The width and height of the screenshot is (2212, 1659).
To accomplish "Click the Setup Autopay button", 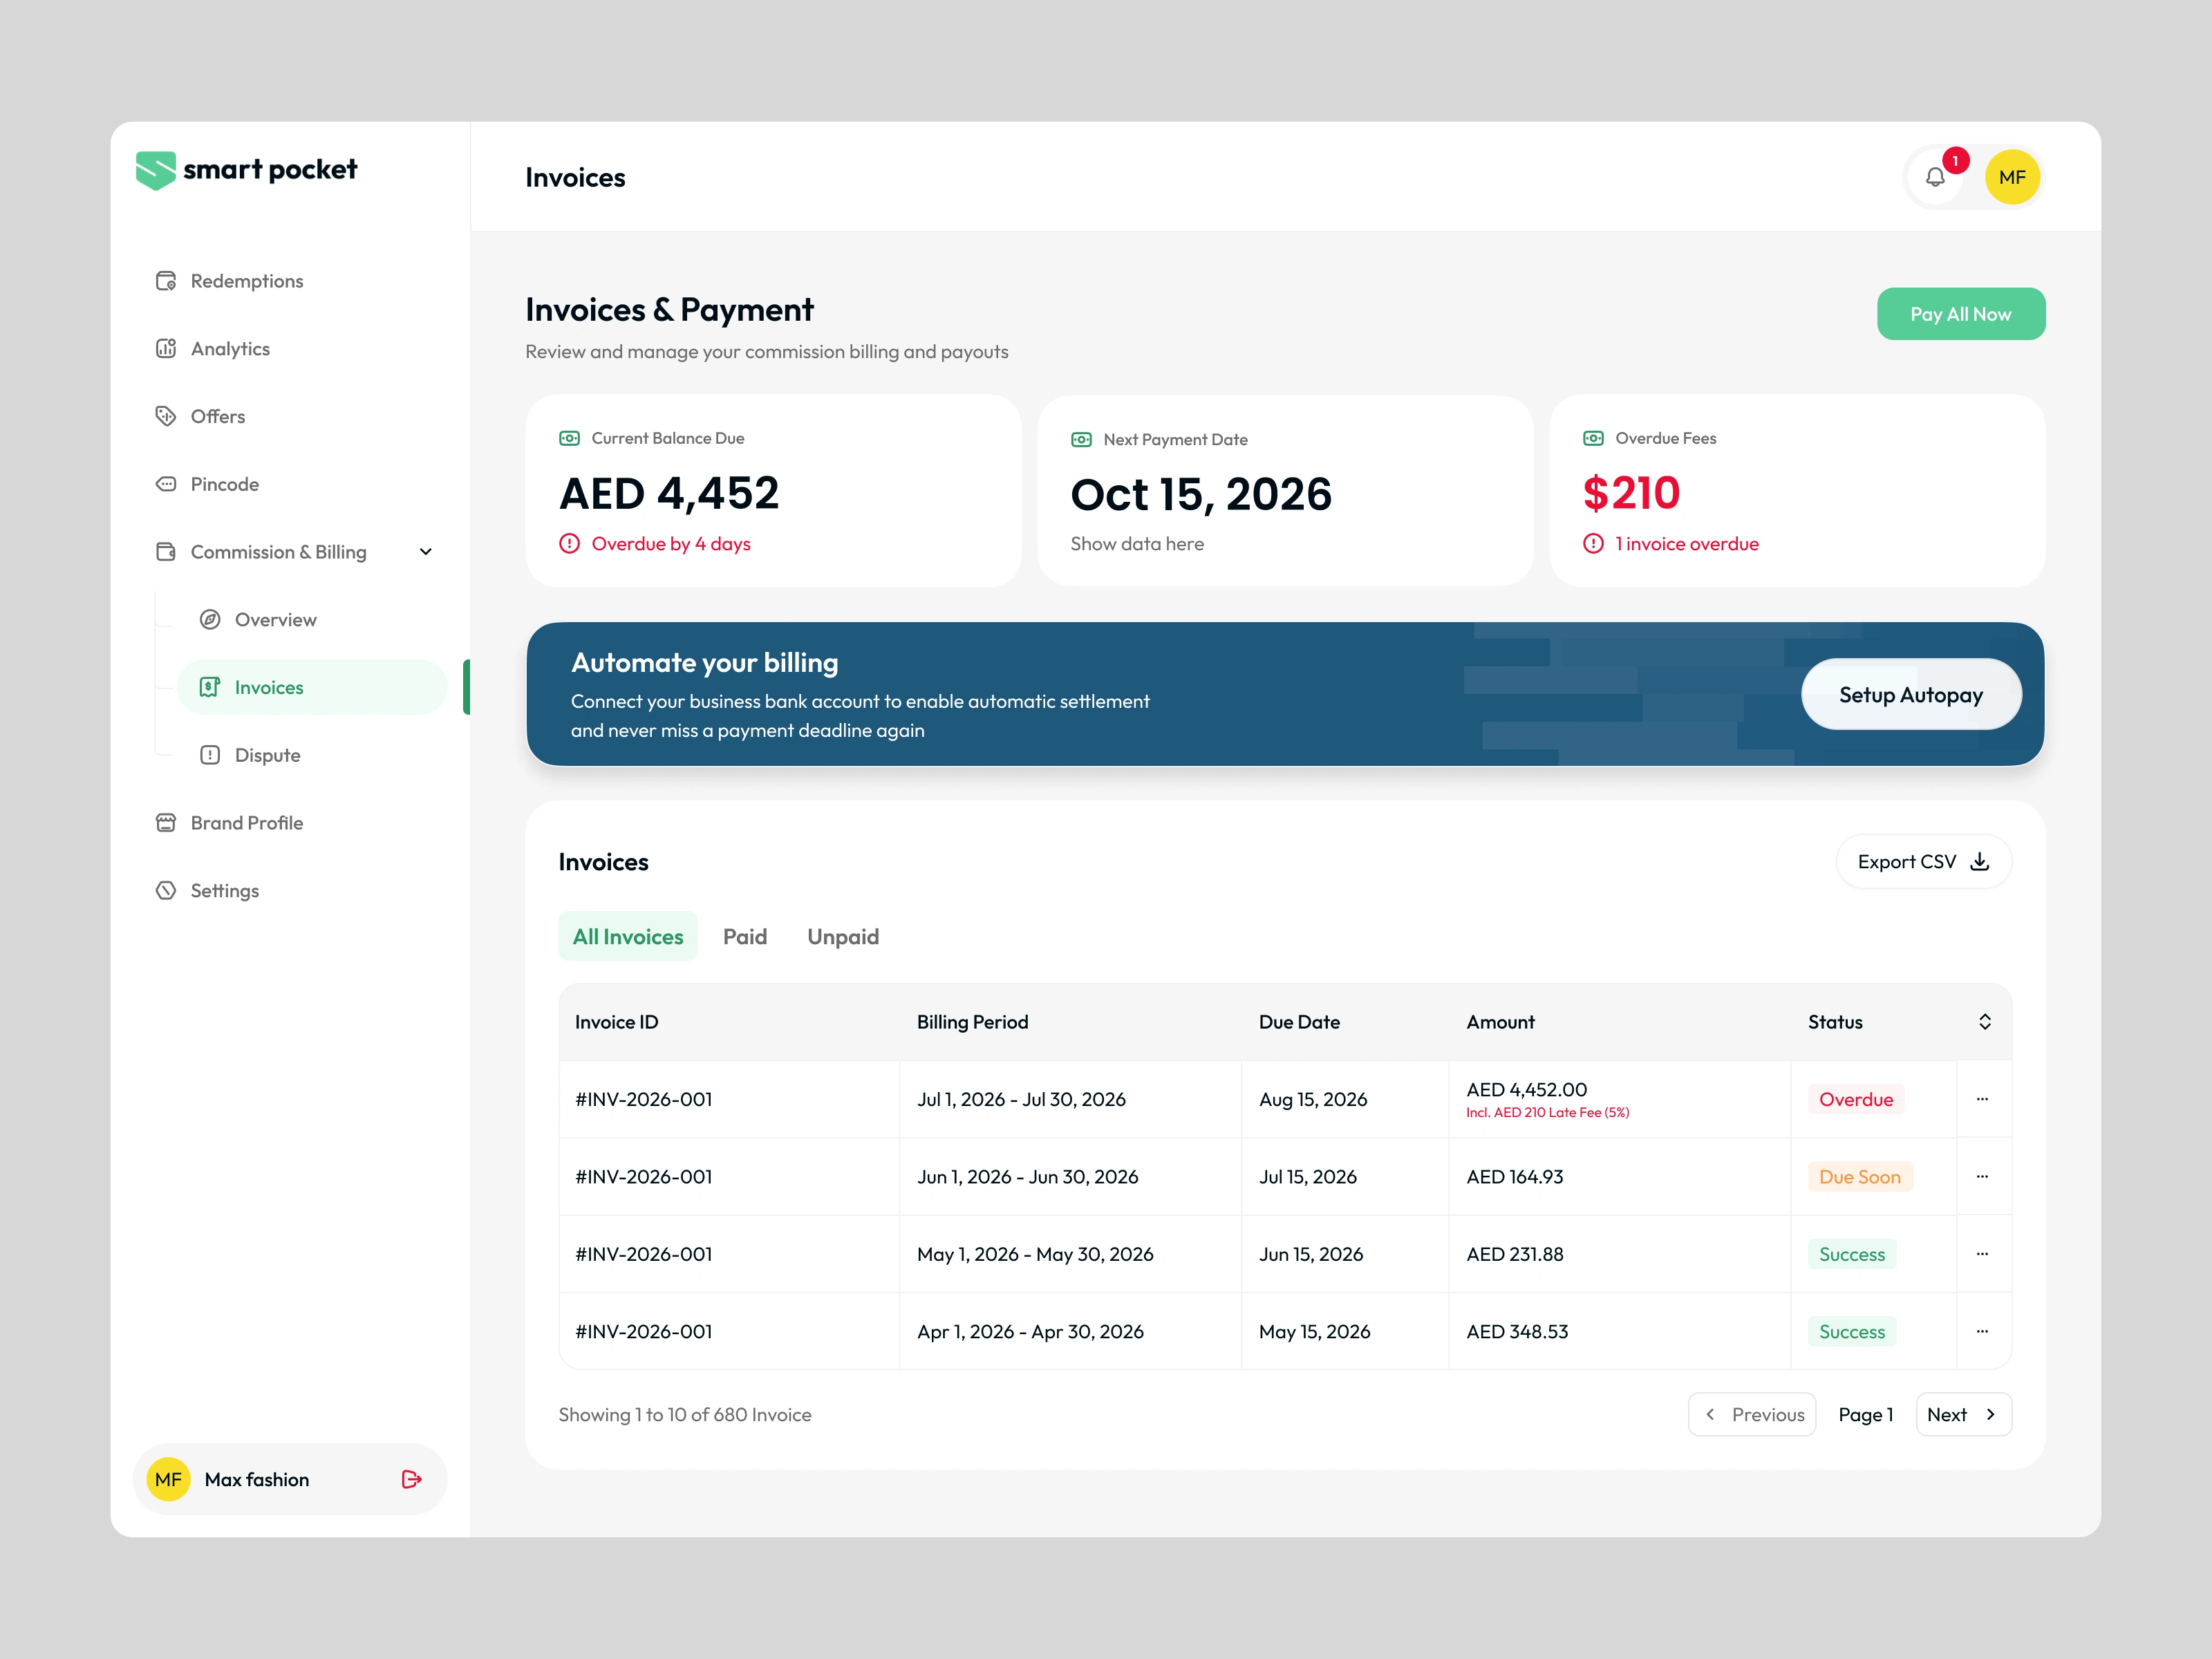I will [x=1911, y=695].
